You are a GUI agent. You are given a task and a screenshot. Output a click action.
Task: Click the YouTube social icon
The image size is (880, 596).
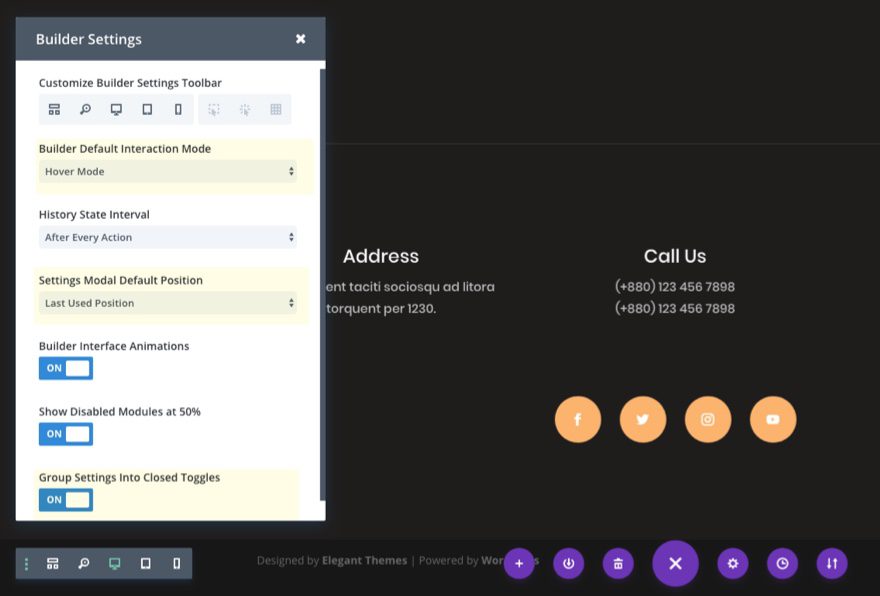tap(773, 419)
